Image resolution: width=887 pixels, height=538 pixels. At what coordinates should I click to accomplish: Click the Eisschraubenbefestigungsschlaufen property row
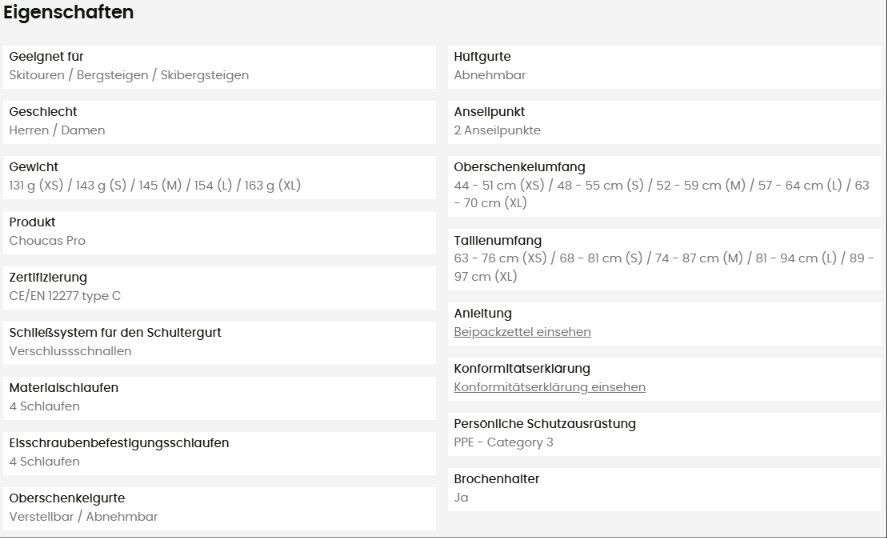(219, 453)
